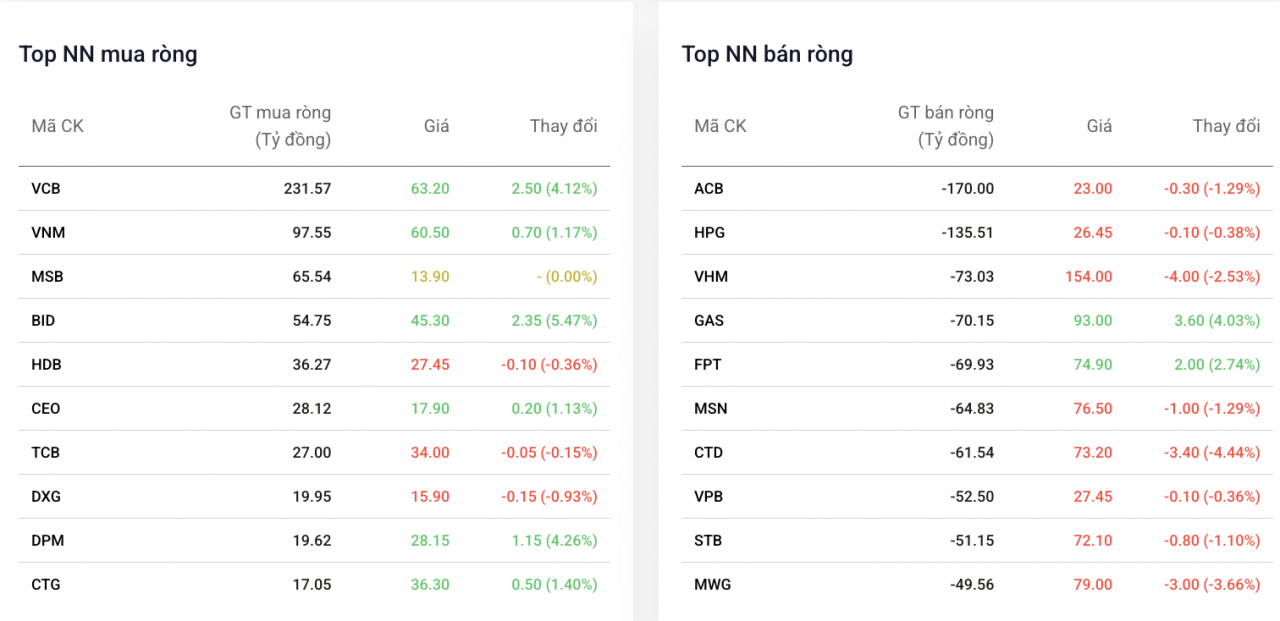1280x621 pixels.
Task: Click TCB price 34.00
Action: coord(430,452)
